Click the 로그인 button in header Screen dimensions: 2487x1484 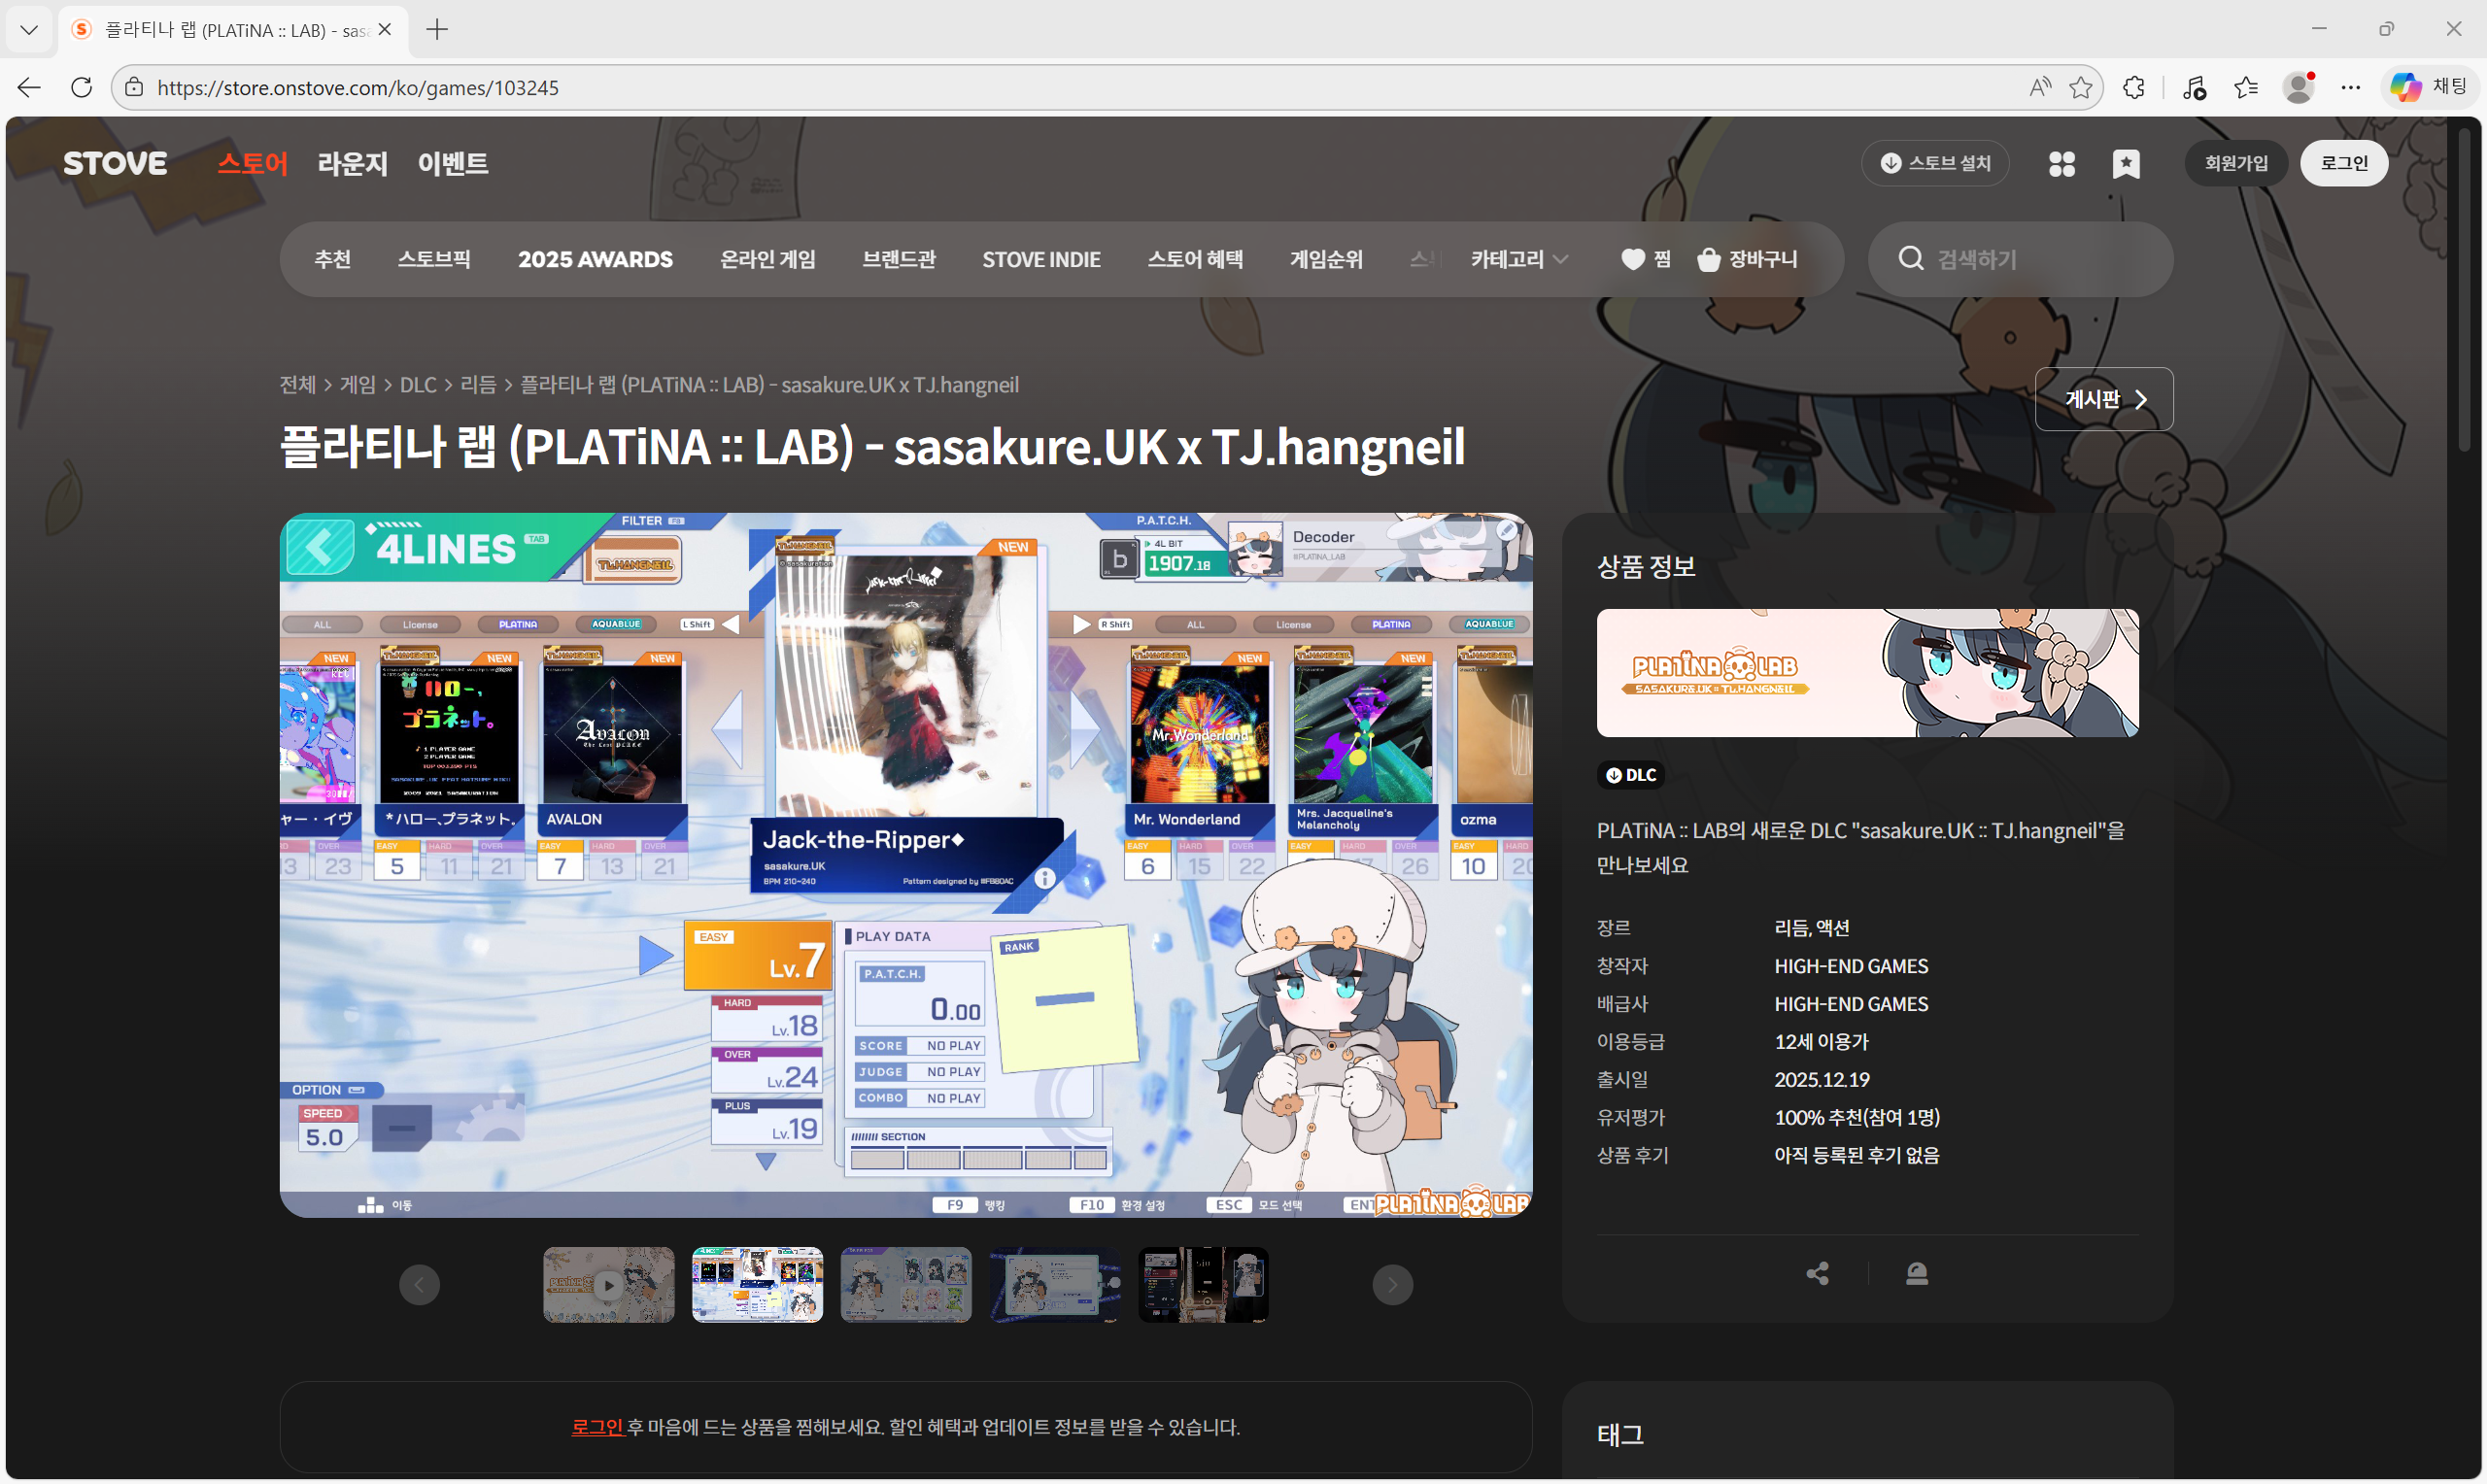click(x=2343, y=163)
